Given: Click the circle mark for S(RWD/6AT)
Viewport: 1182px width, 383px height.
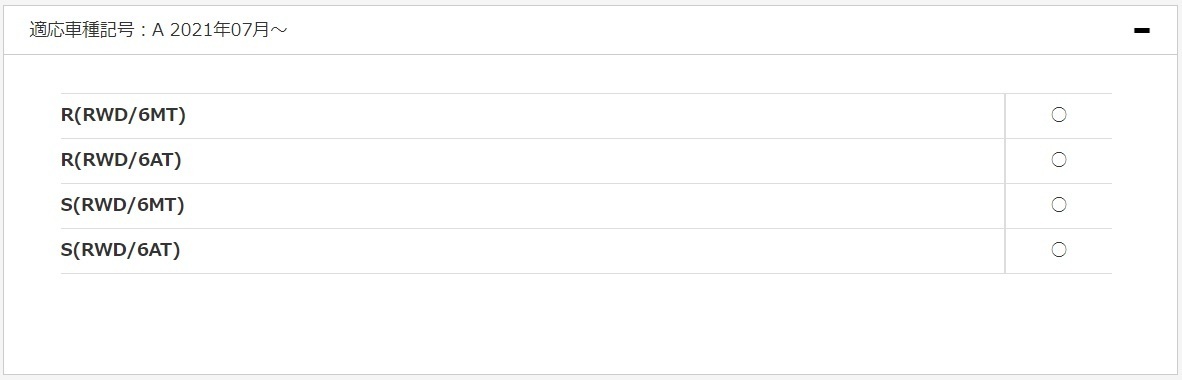Looking at the screenshot, I should tap(1058, 250).
